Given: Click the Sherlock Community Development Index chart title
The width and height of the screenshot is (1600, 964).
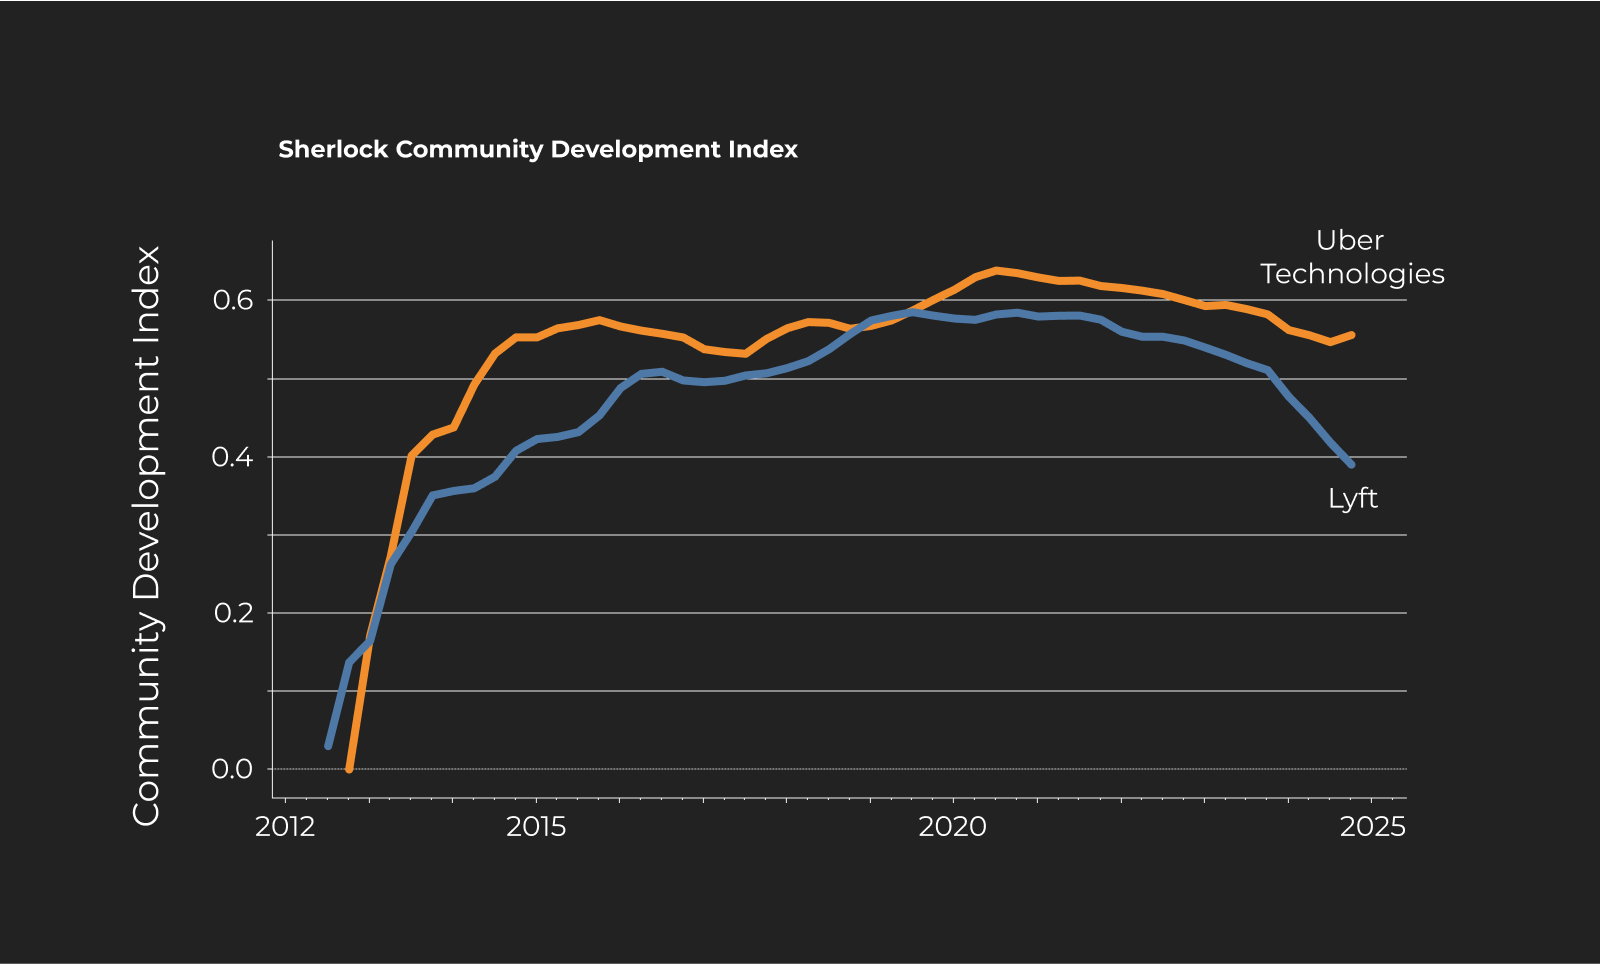Looking at the screenshot, I should pyautogui.click(x=537, y=150).
